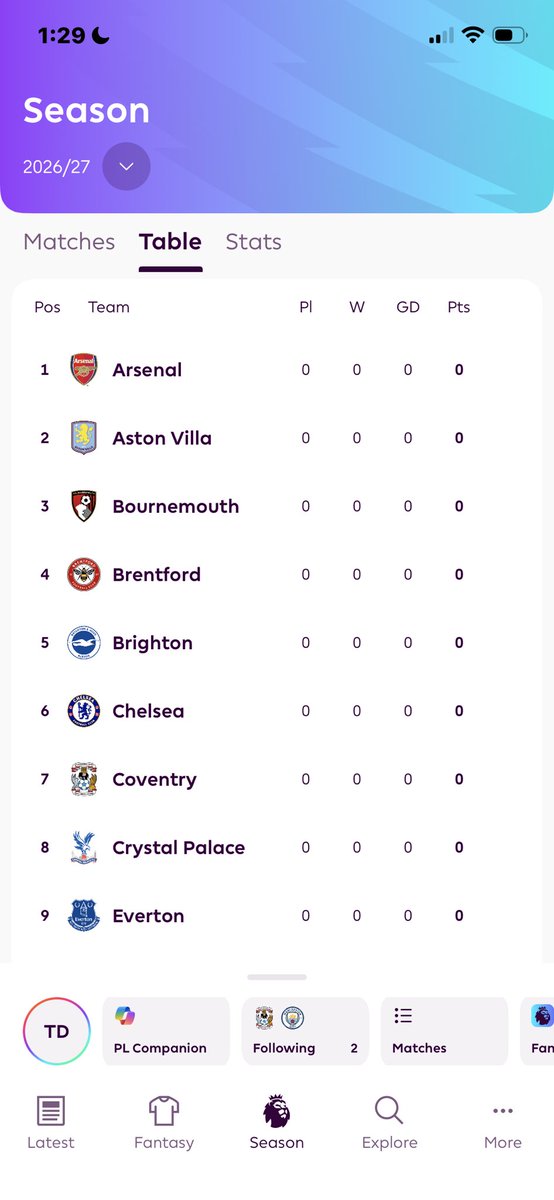The width and height of the screenshot is (554, 1200).
Task: Switch to the Stats tab
Action: pos(253,242)
